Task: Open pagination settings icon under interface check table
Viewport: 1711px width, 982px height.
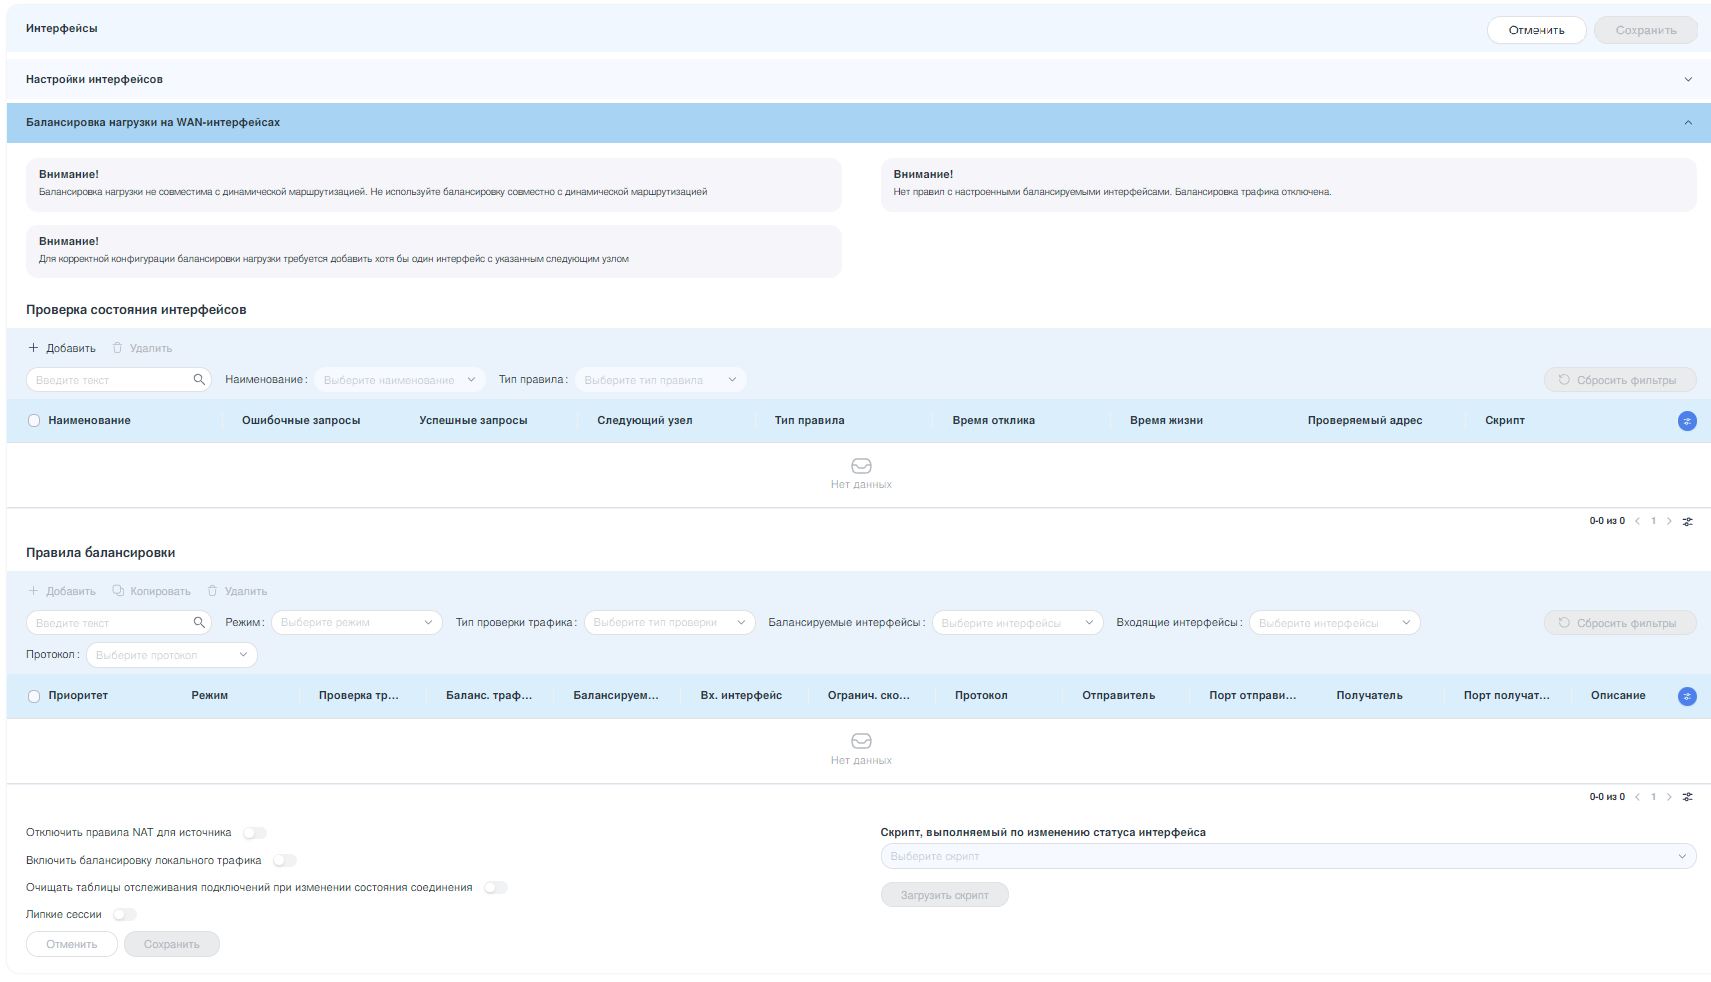Action: tap(1687, 521)
